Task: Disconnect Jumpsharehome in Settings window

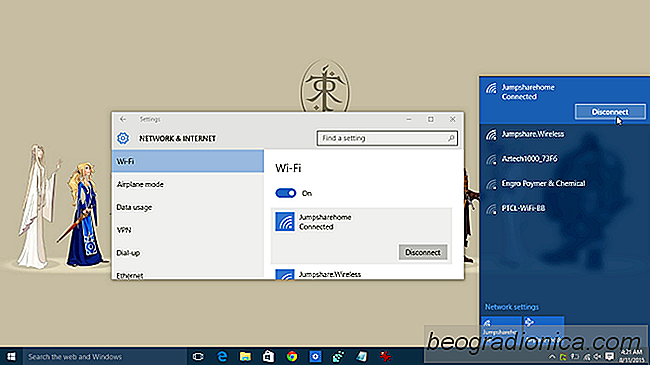Action: (423, 252)
